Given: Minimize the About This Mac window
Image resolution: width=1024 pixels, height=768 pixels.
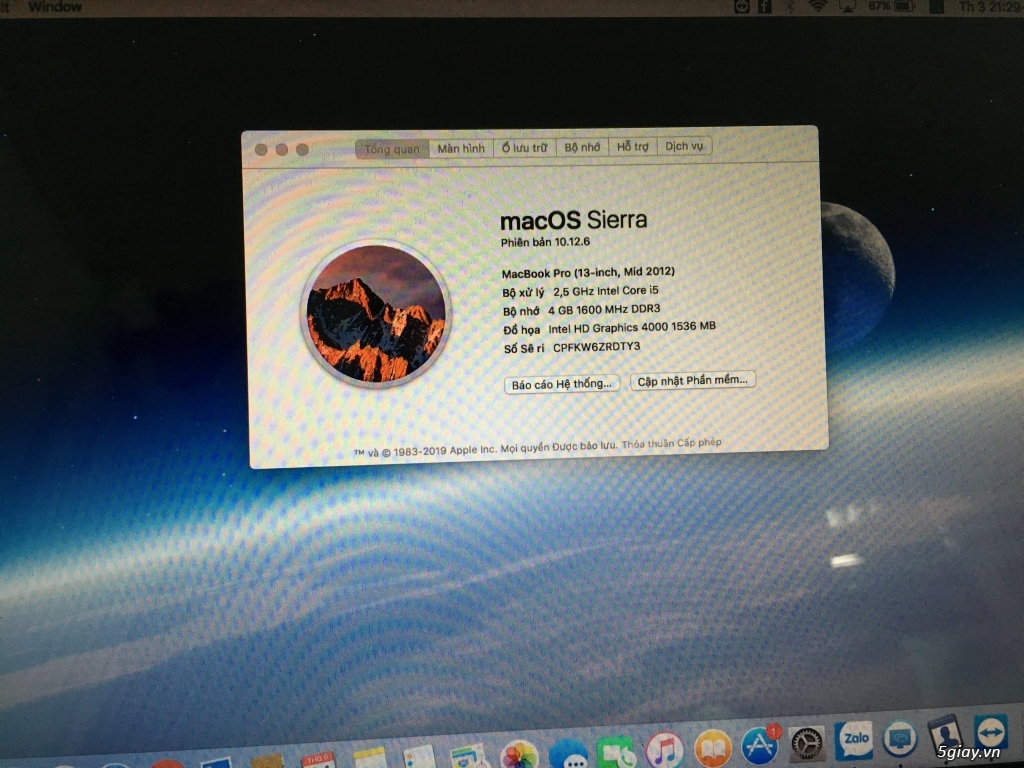Looking at the screenshot, I should 281,150.
